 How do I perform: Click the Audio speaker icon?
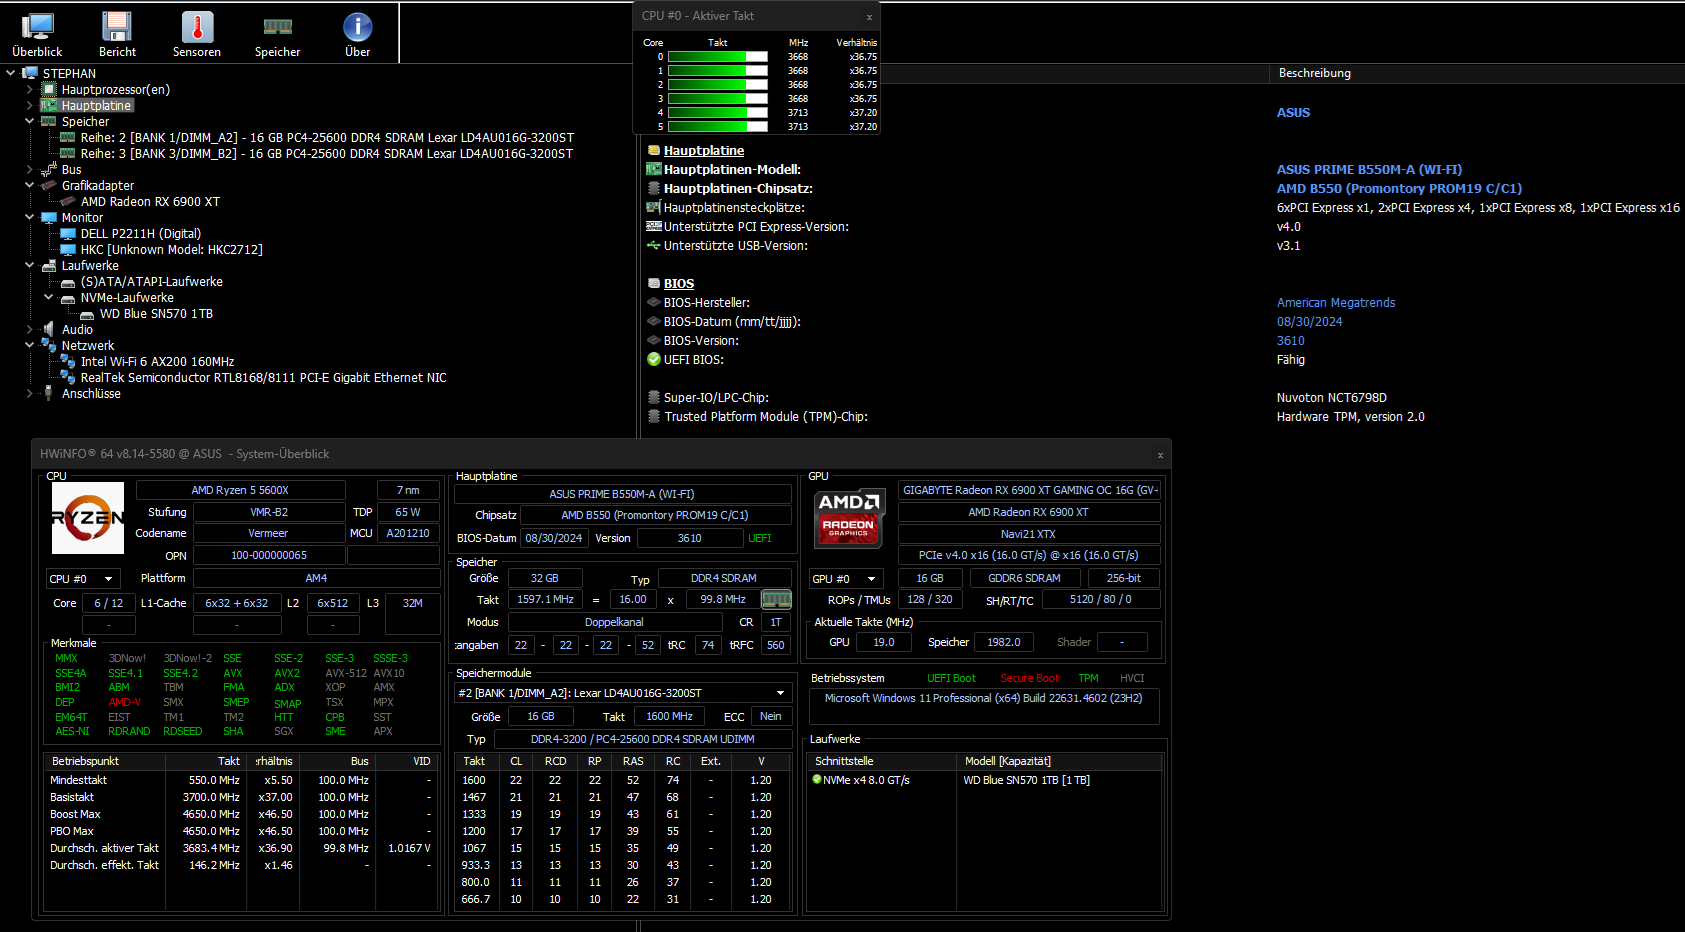pyautogui.click(x=48, y=329)
